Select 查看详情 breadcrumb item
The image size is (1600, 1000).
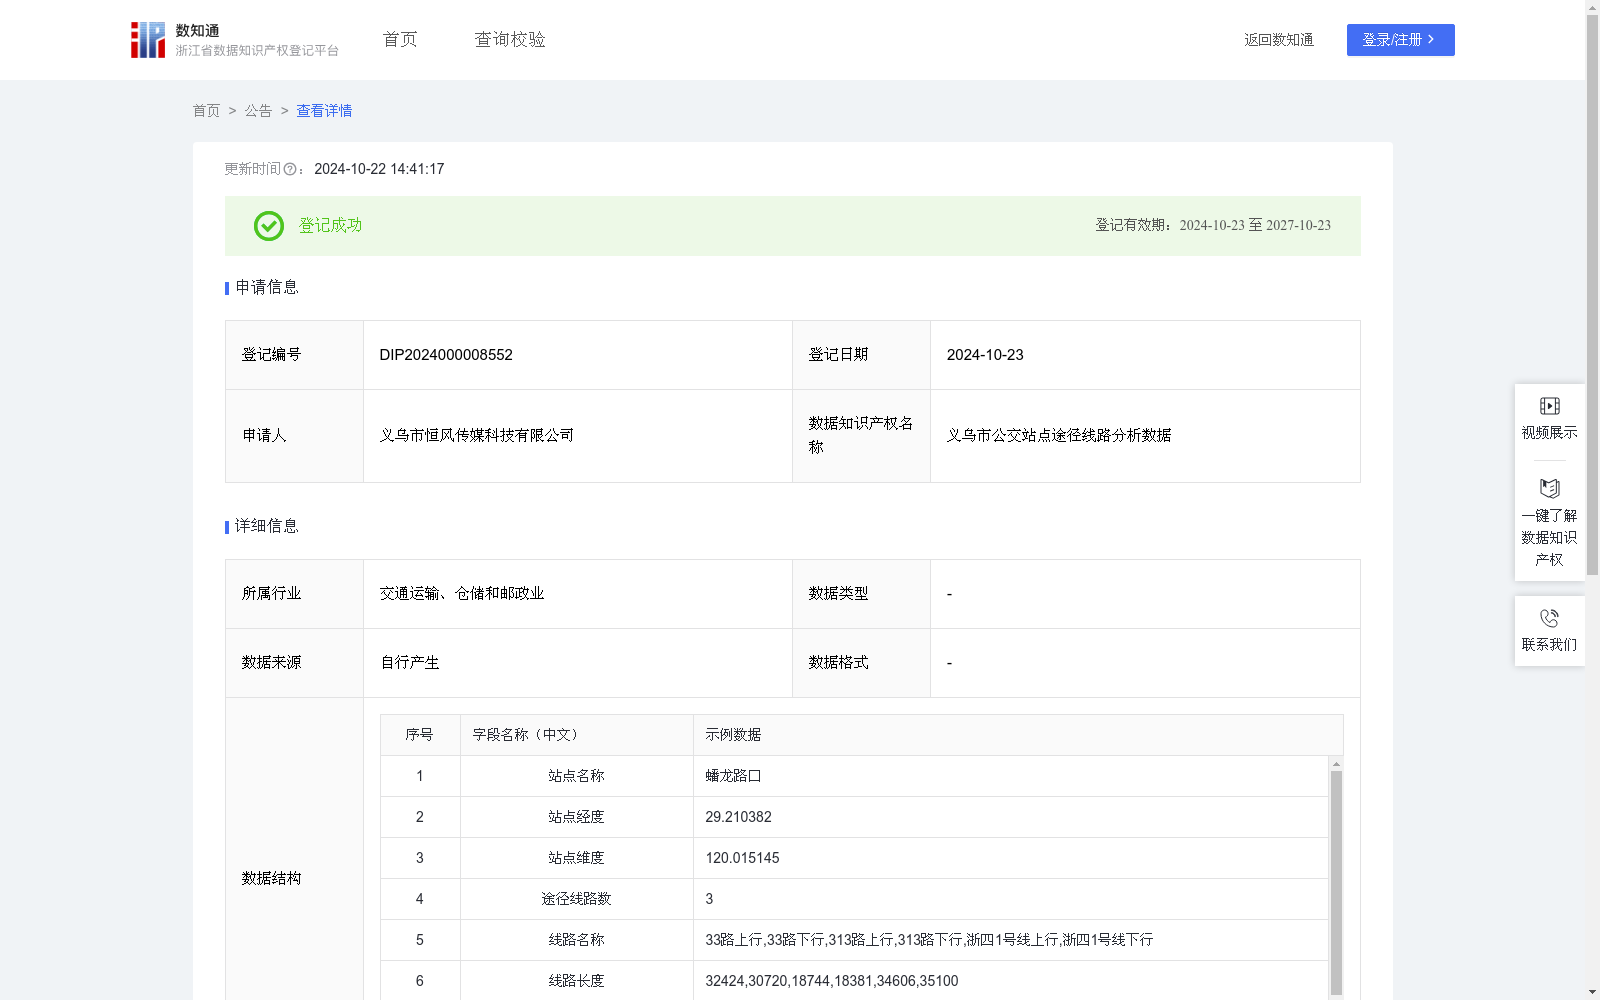[324, 111]
